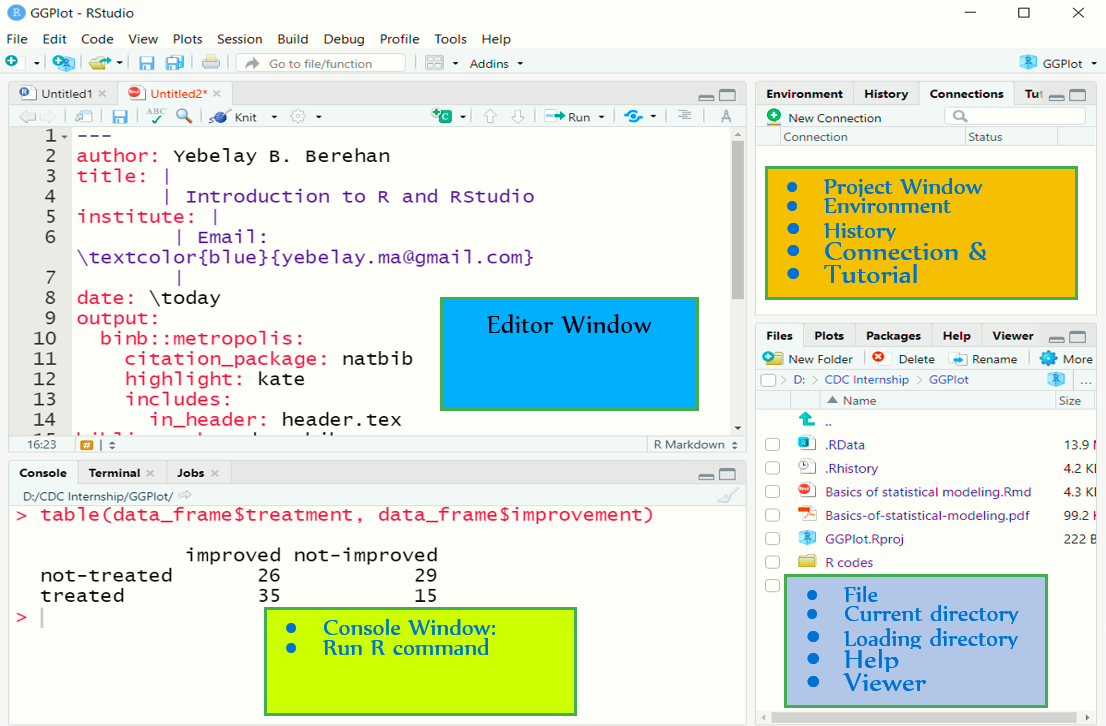Click inside the Go to file/function field

point(320,63)
